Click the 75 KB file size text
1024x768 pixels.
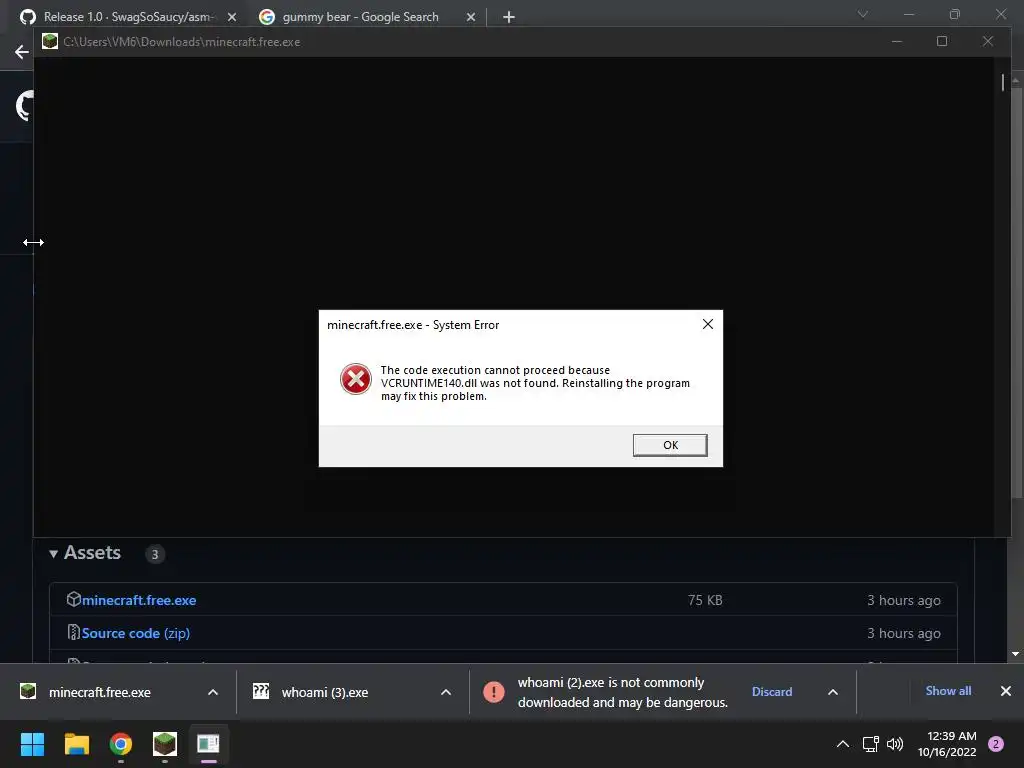[705, 600]
